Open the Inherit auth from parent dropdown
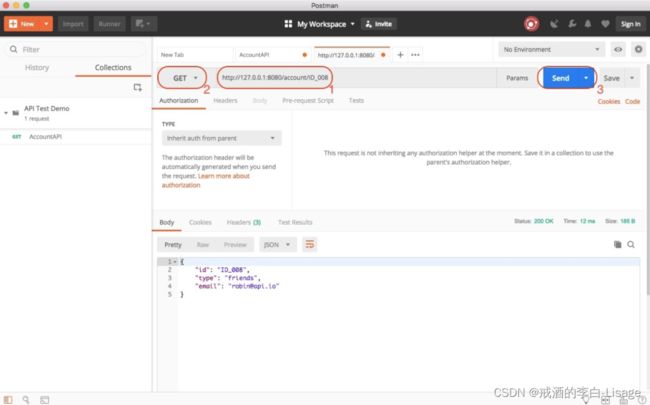 click(221, 138)
